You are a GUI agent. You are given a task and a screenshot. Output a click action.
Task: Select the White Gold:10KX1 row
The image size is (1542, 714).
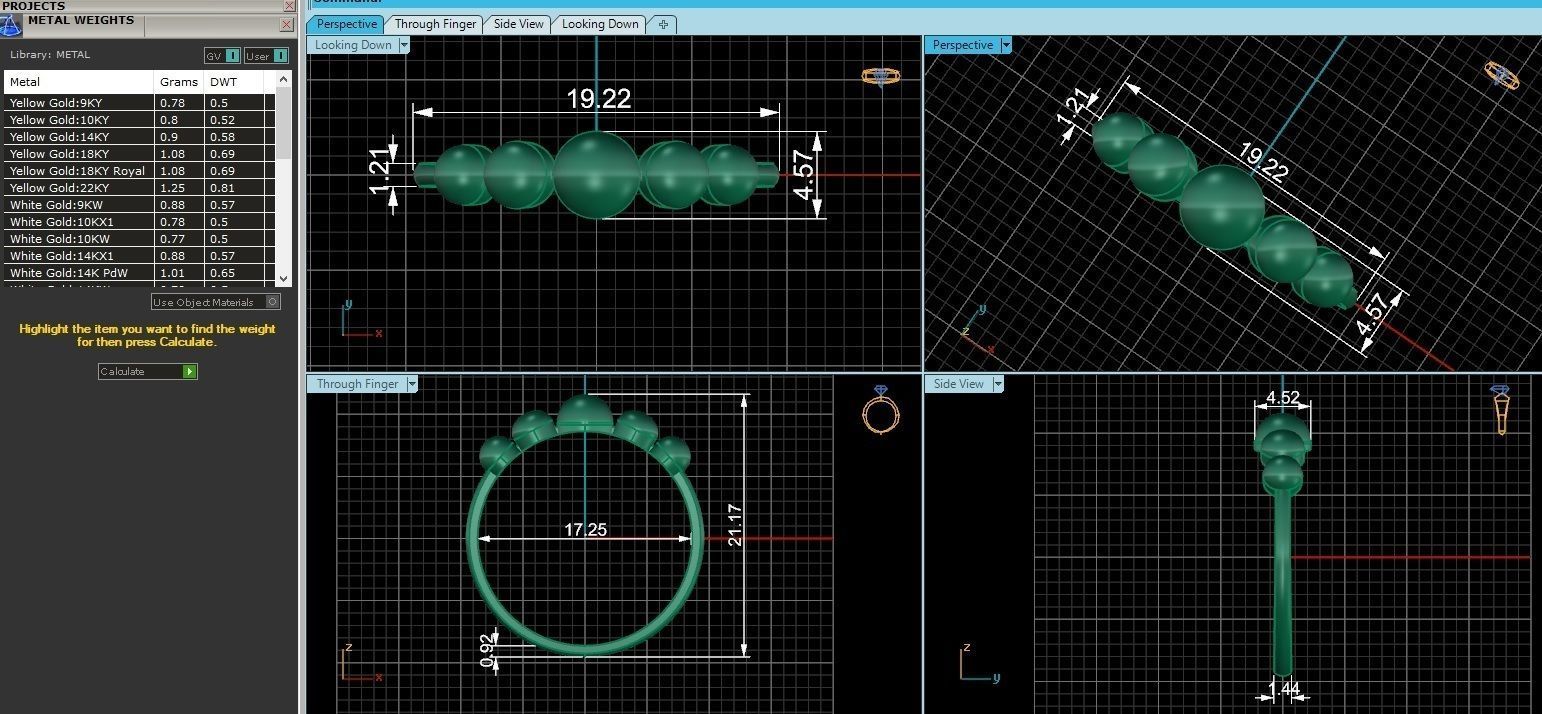tap(140, 222)
